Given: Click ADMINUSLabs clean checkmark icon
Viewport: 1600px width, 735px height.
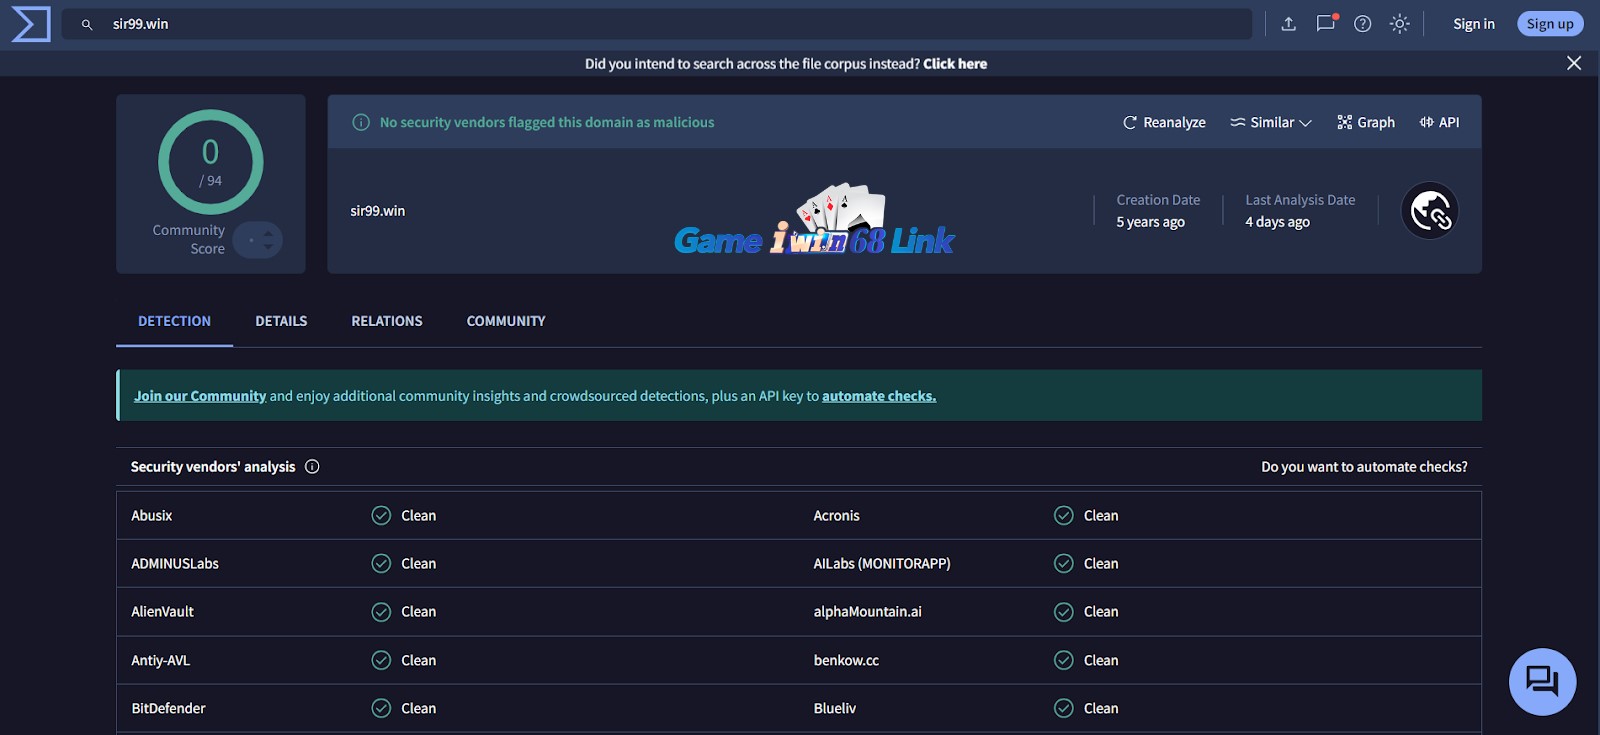Looking at the screenshot, I should pos(381,564).
